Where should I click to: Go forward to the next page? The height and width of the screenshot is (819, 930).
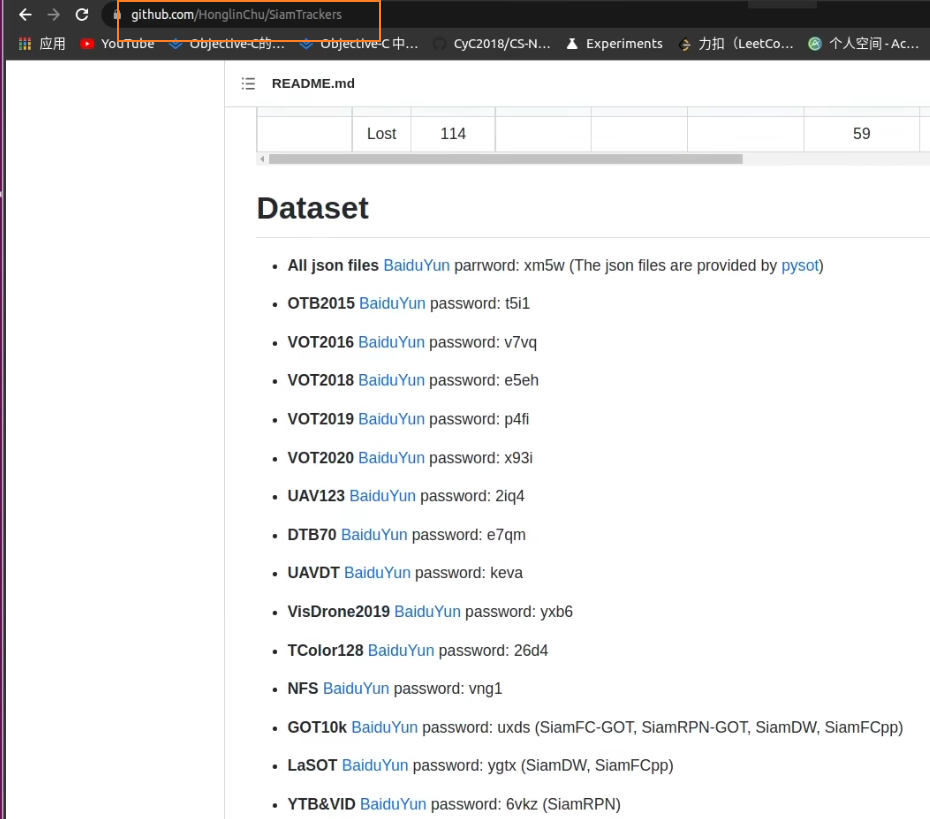pyautogui.click(x=53, y=15)
